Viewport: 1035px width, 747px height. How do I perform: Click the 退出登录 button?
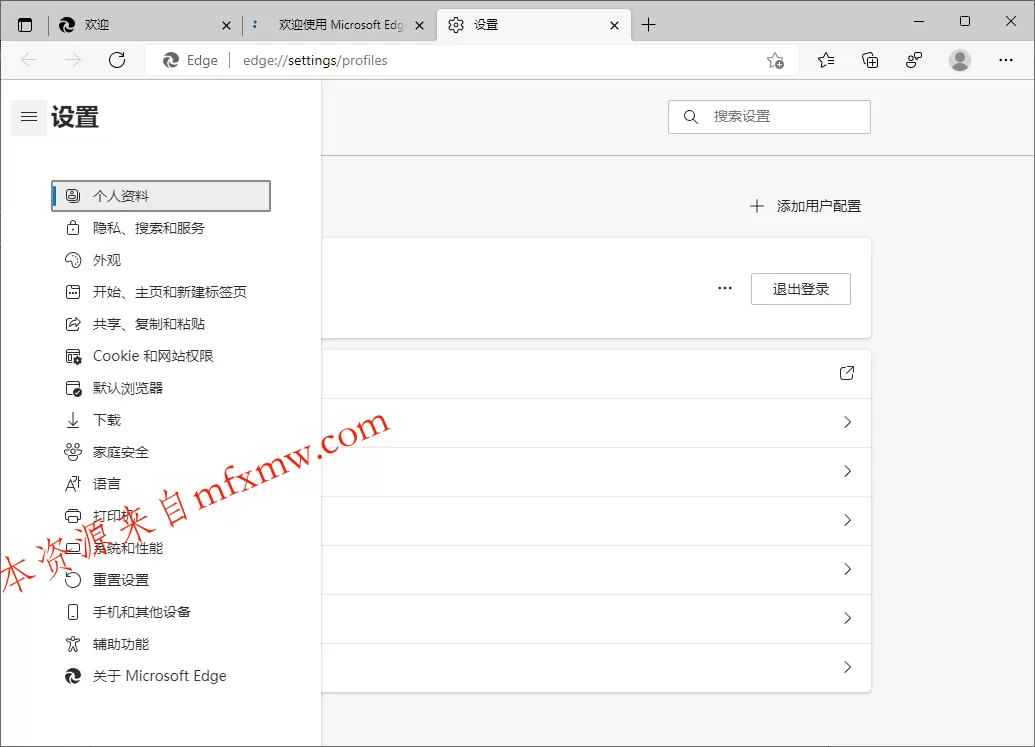tap(801, 289)
